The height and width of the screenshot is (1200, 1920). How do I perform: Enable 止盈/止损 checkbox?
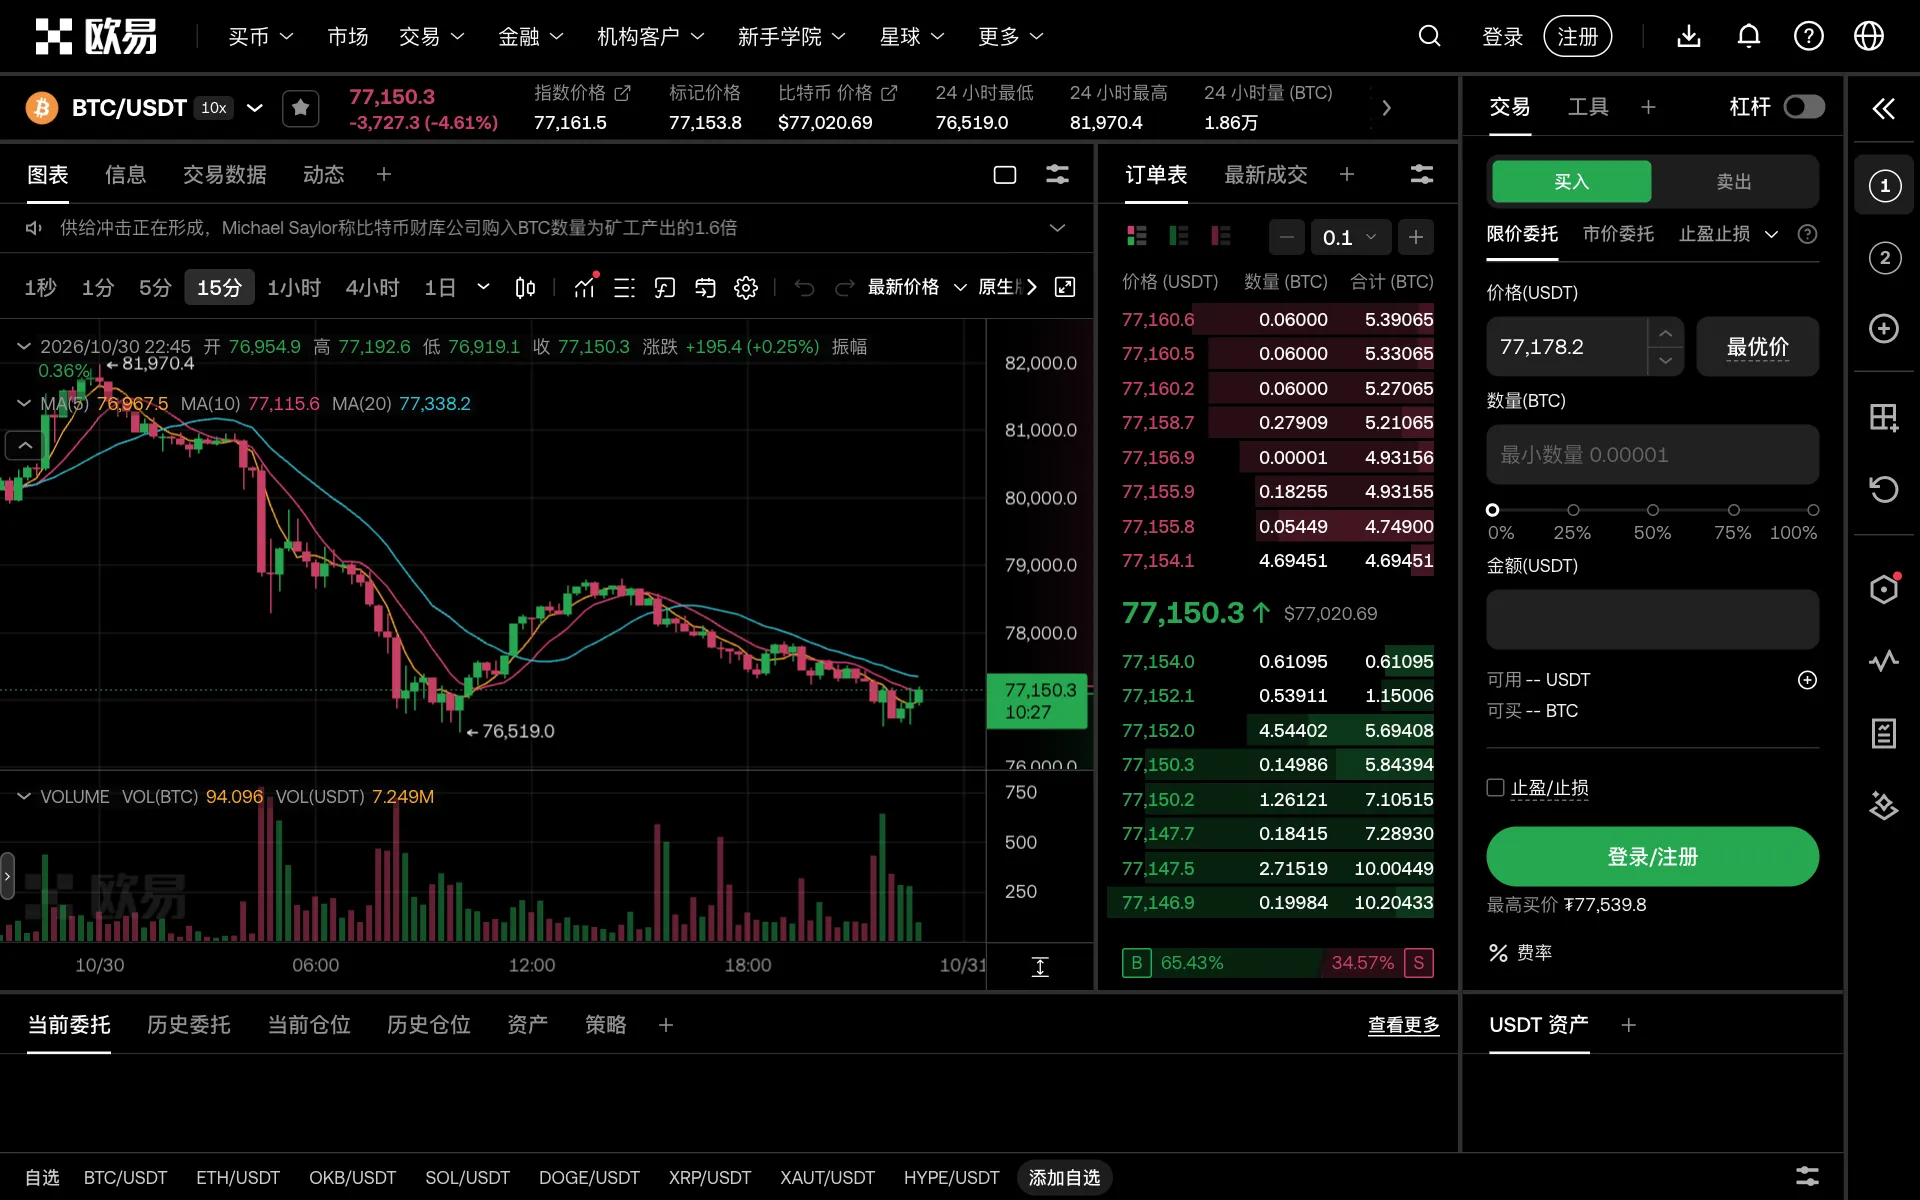1496,788
